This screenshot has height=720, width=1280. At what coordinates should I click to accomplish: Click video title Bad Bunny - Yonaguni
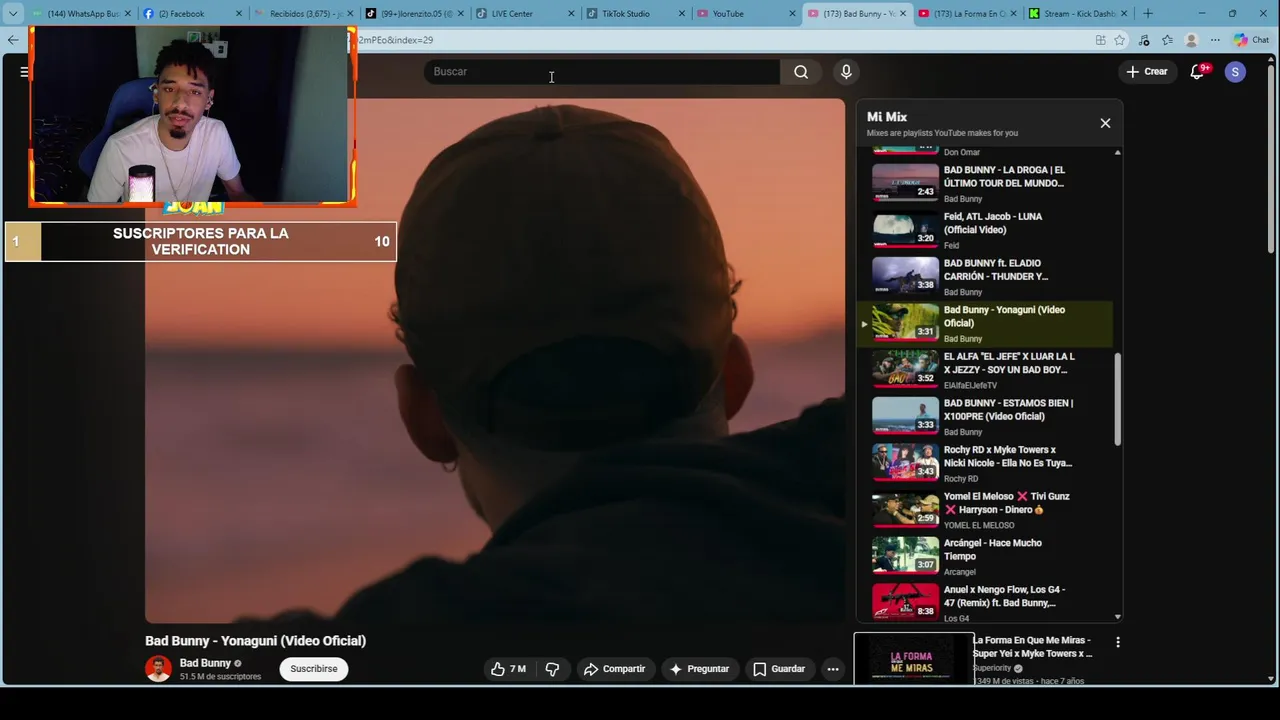tap(255, 641)
